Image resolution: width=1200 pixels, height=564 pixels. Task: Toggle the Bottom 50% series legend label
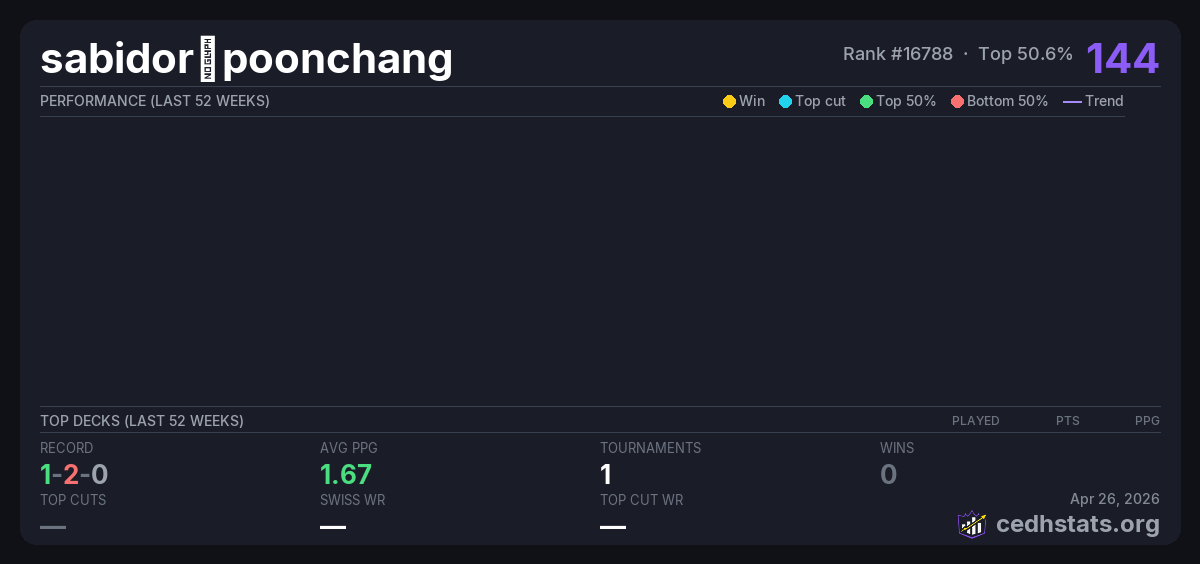(1007, 101)
